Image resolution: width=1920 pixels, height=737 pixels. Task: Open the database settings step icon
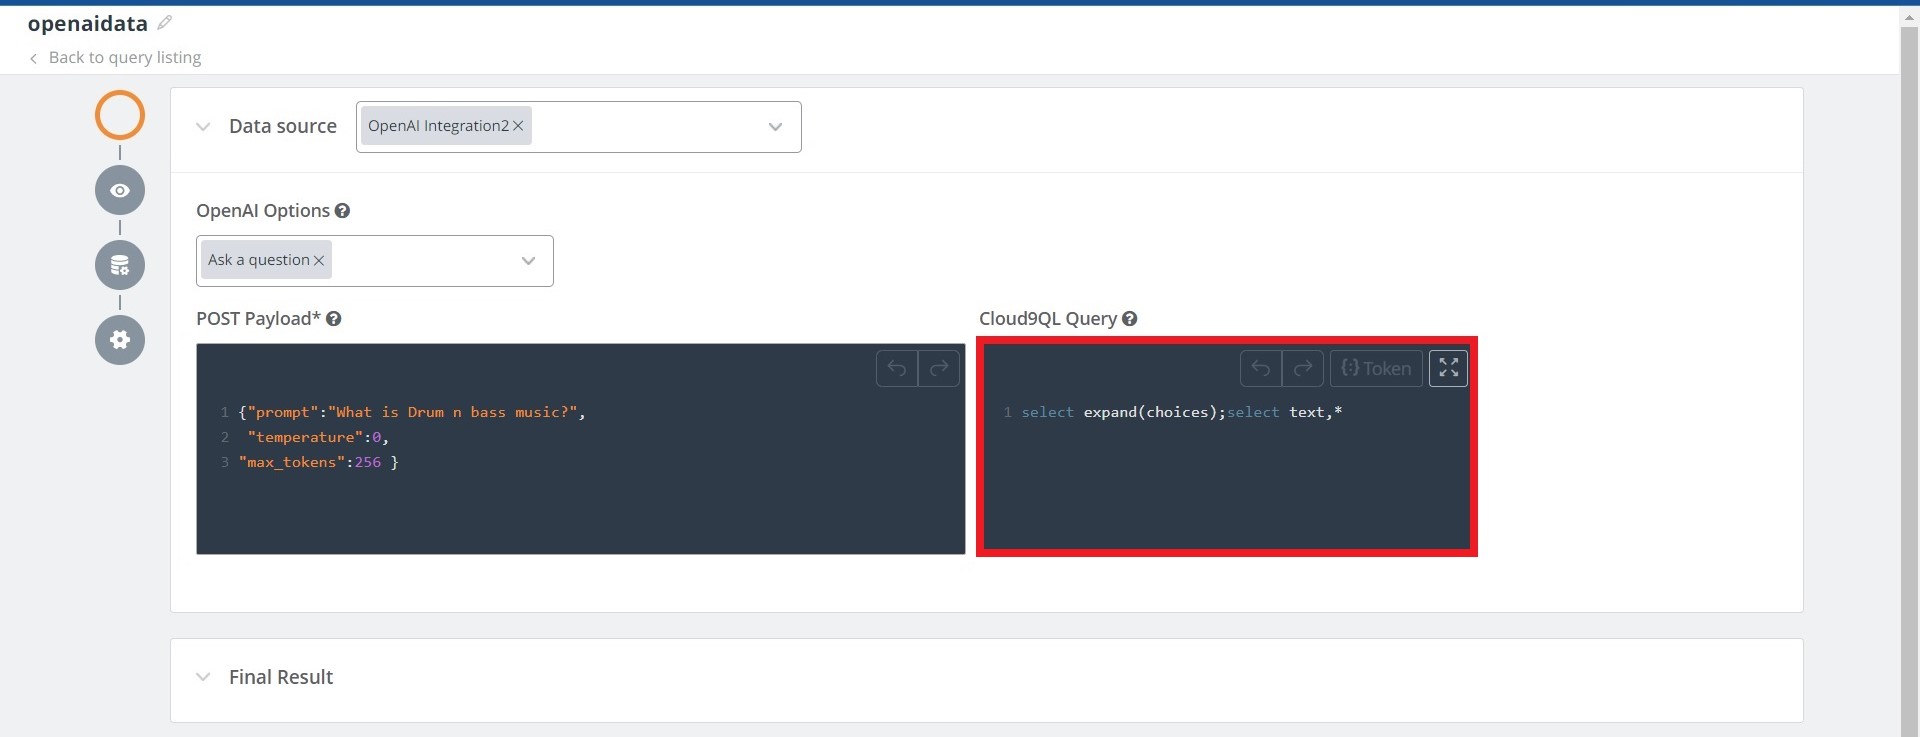[120, 265]
